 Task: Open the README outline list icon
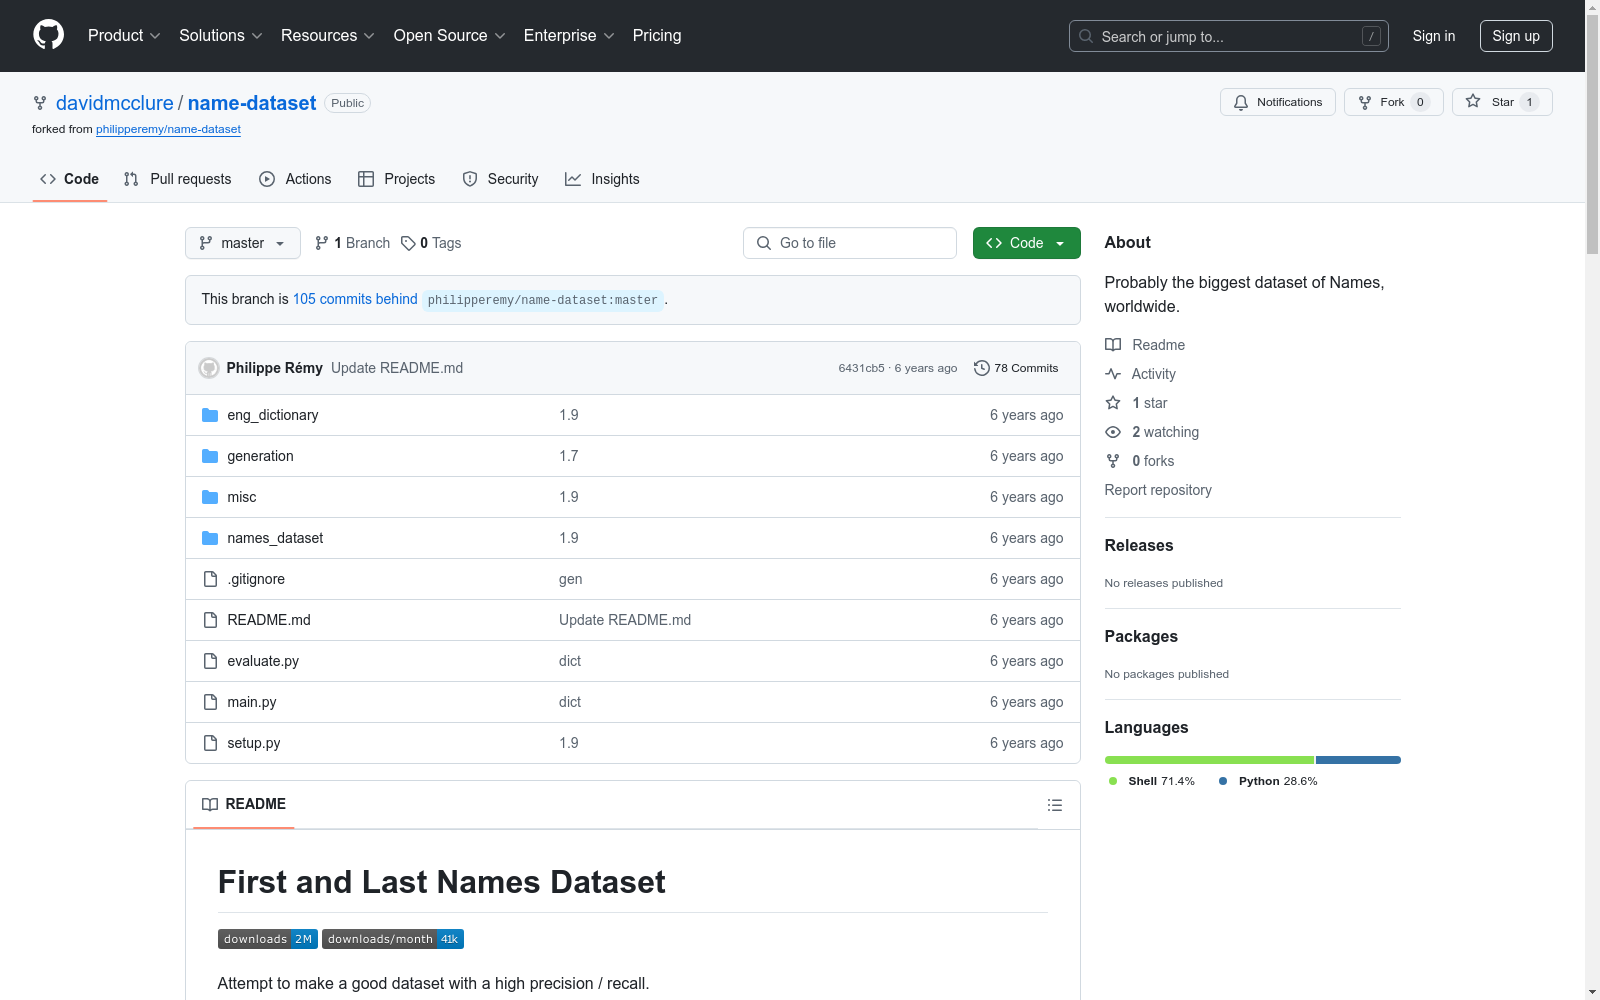pyautogui.click(x=1054, y=805)
